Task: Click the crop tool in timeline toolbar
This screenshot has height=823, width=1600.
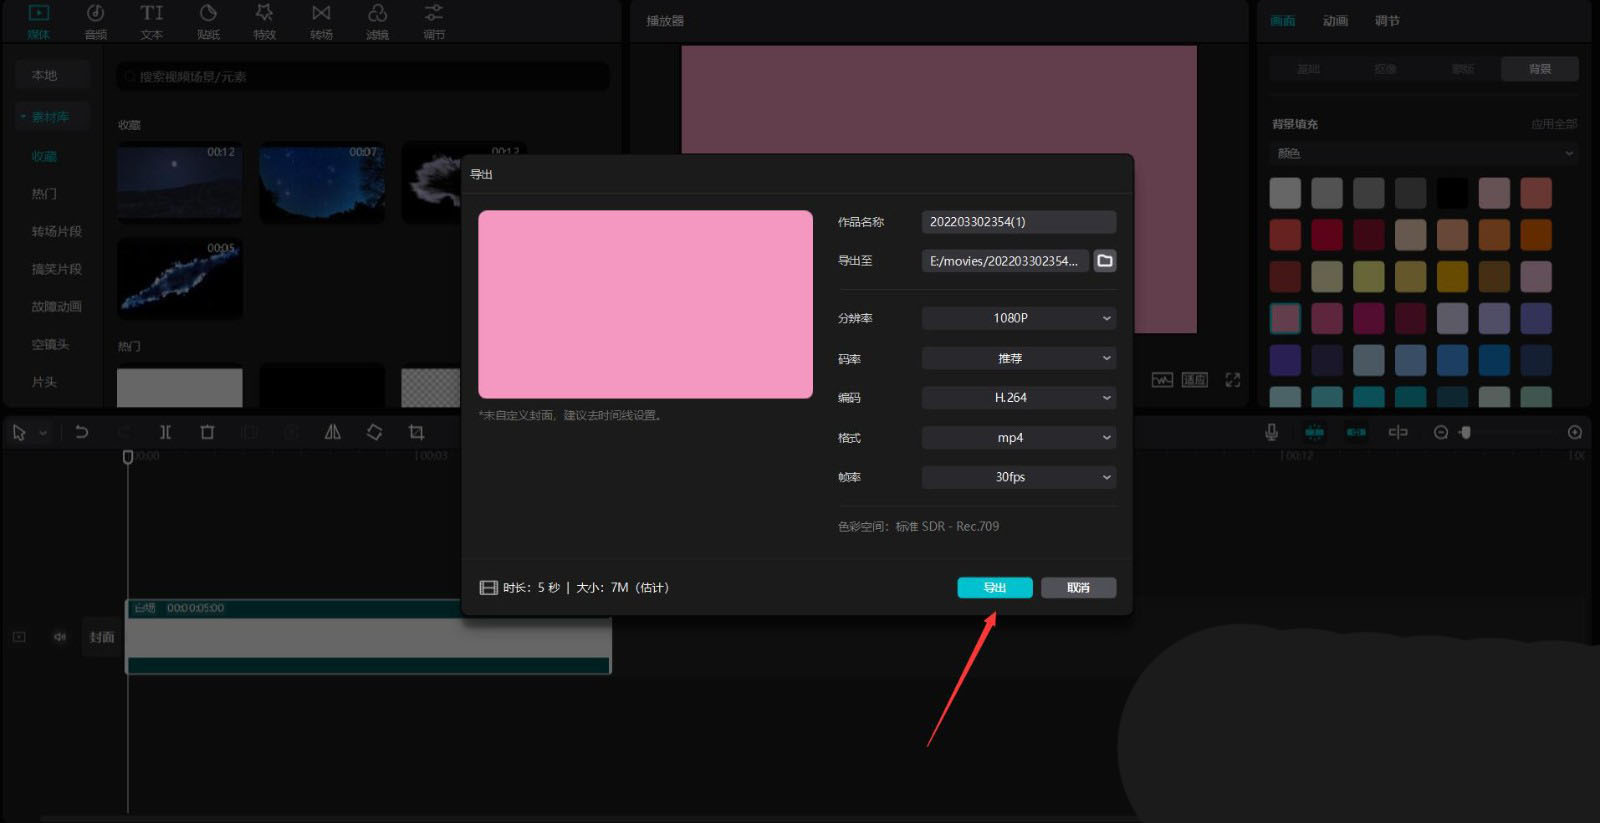Action: pyautogui.click(x=416, y=432)
